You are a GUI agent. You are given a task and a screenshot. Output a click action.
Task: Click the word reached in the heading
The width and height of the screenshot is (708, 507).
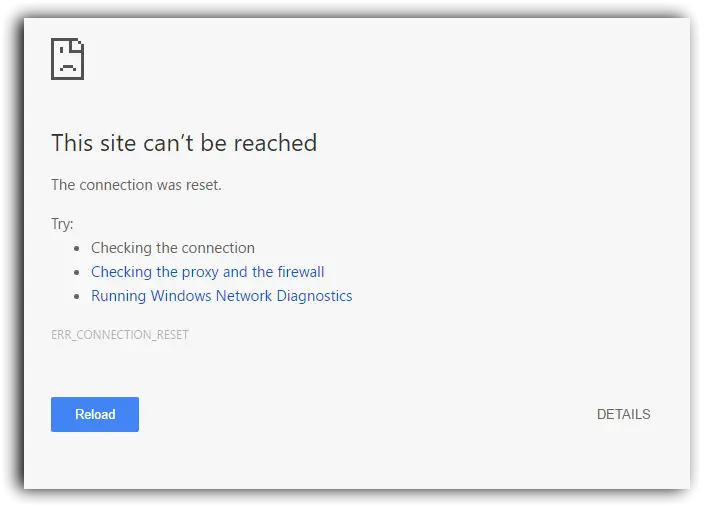275,143
